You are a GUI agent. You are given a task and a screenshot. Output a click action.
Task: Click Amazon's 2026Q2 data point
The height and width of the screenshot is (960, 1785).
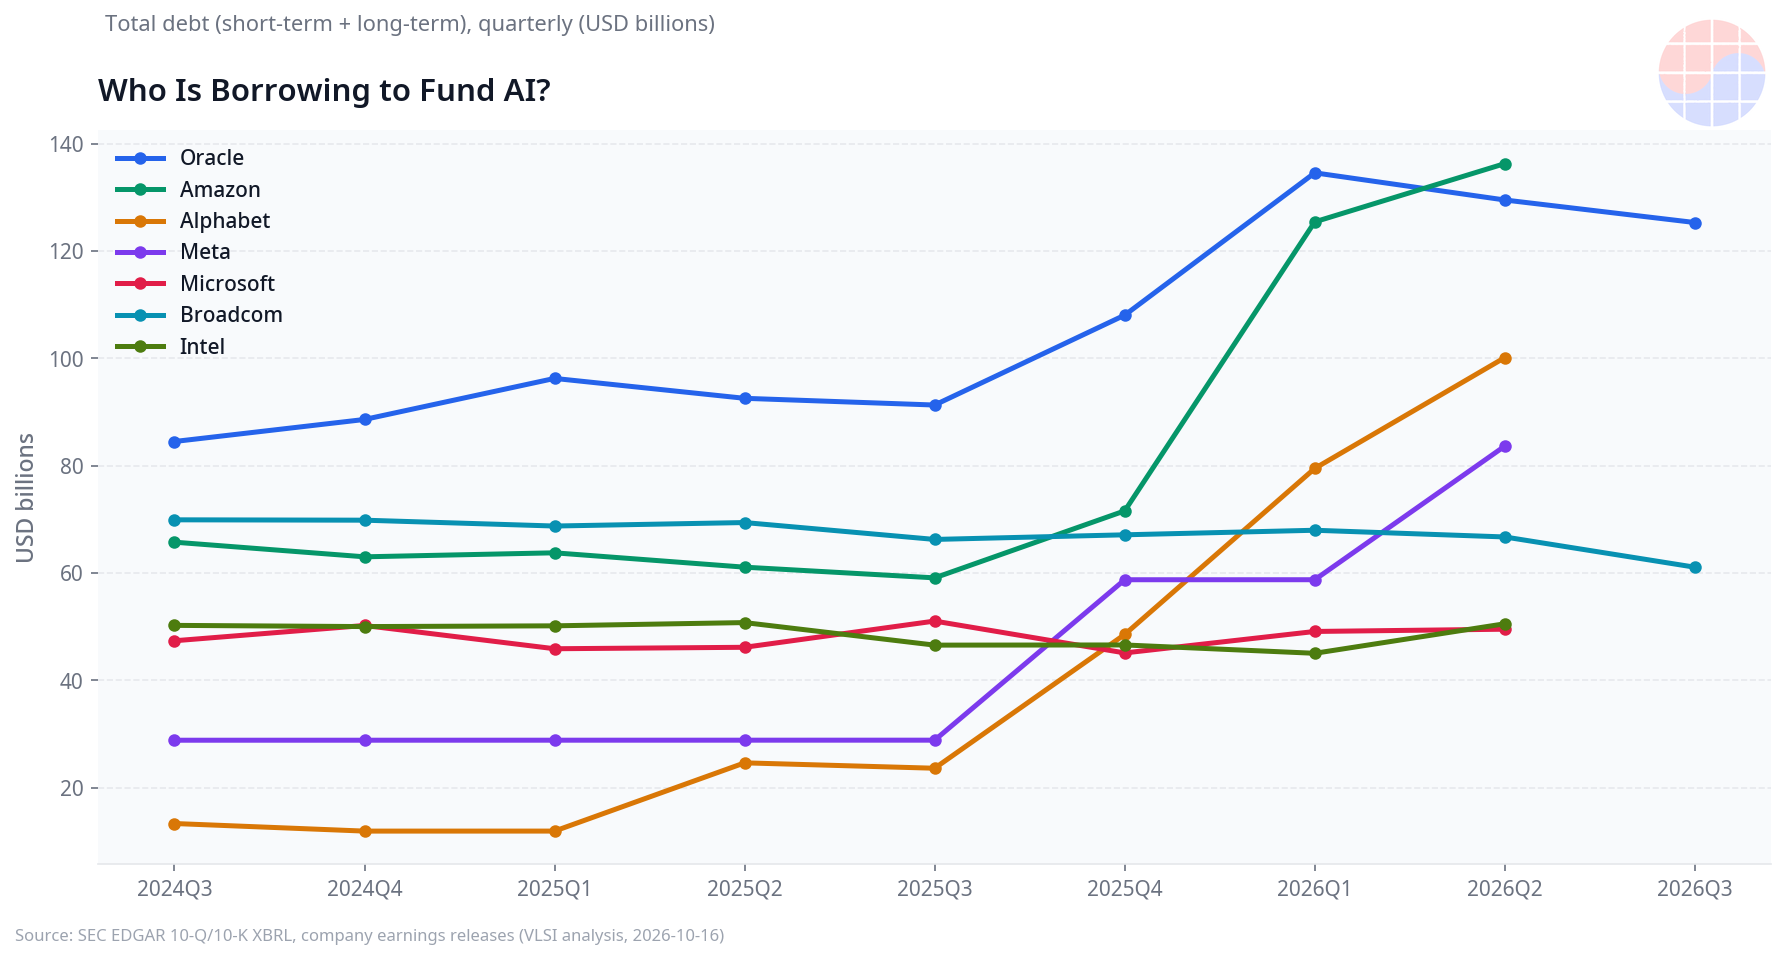click(1505, 164)
